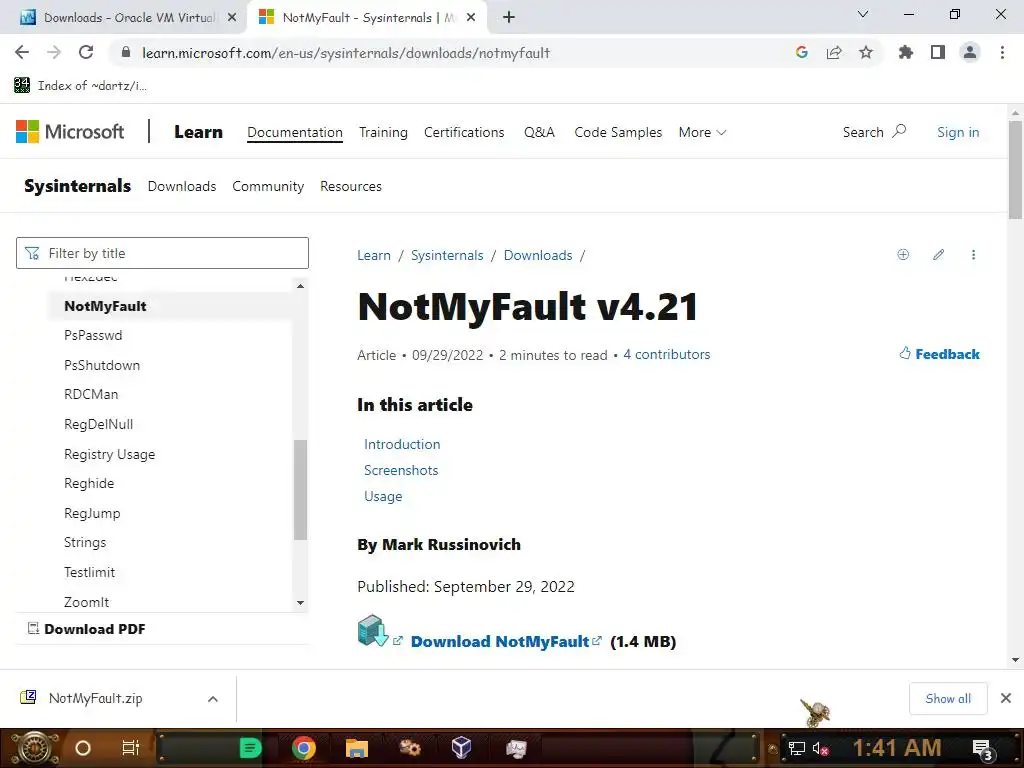The image size is (1024, 768).
Task: Click the Microsoft logo
Action: click(x=70, y=132)
